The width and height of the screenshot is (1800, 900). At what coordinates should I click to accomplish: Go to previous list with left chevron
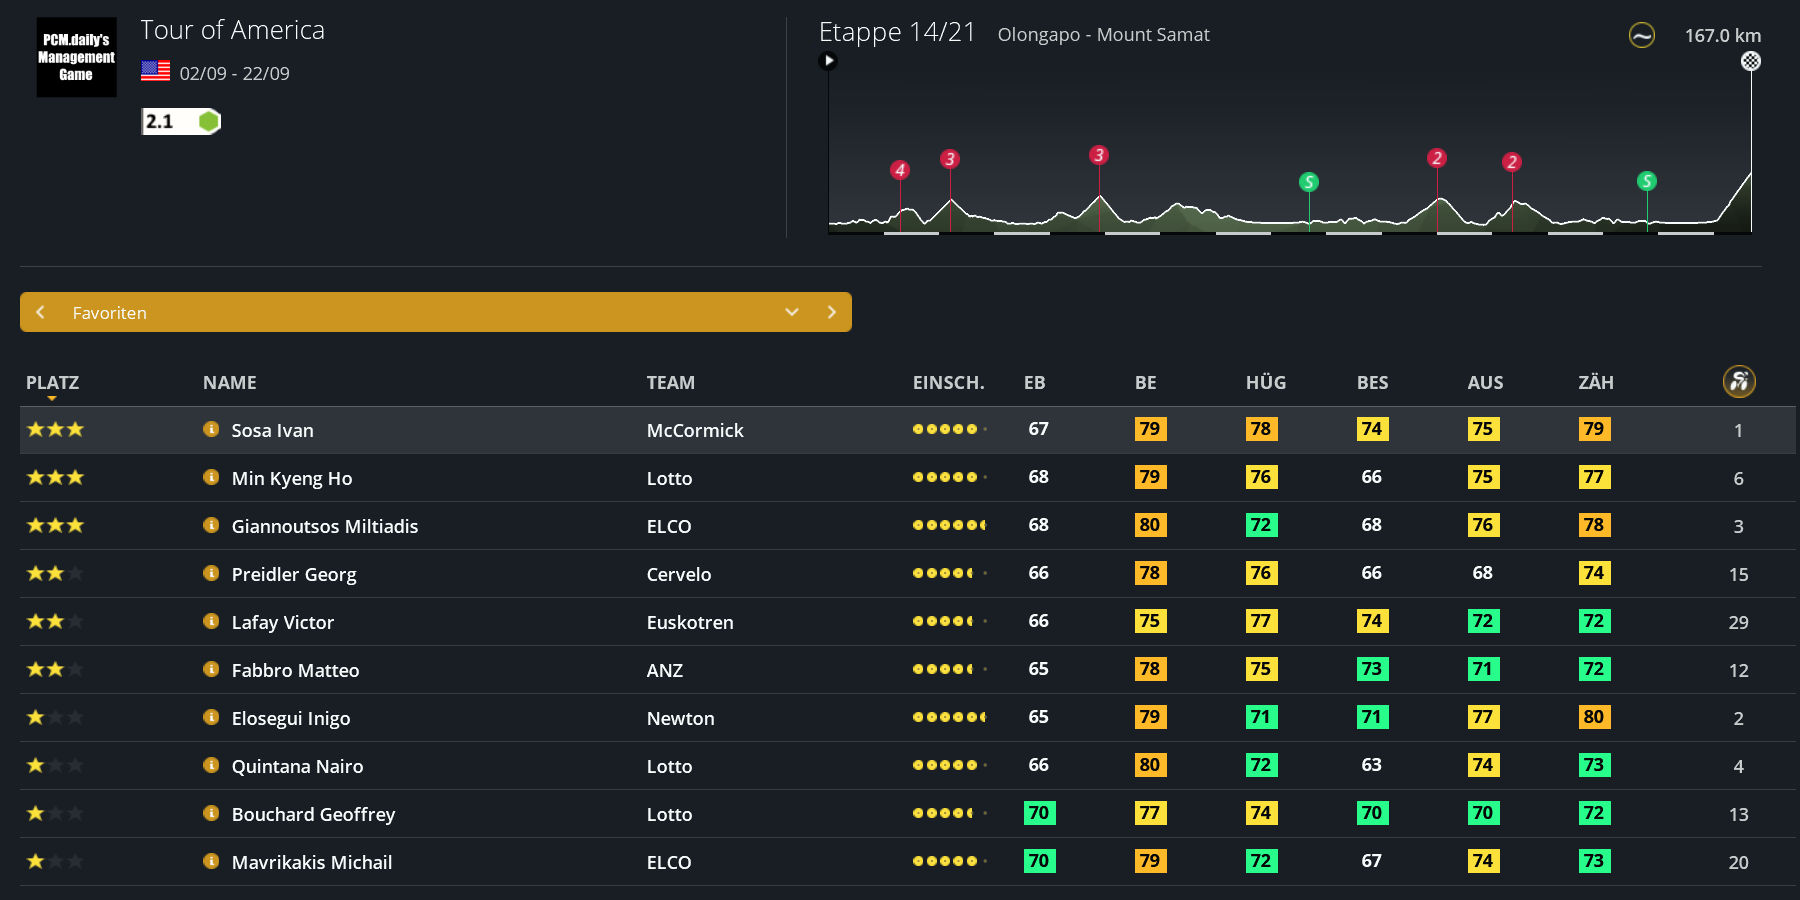click(41, 312)
